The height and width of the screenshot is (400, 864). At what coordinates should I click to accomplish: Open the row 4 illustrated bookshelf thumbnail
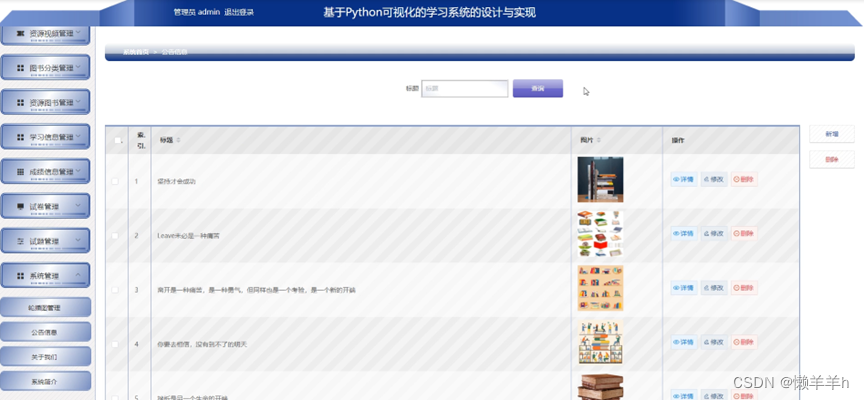pos(600,342)
